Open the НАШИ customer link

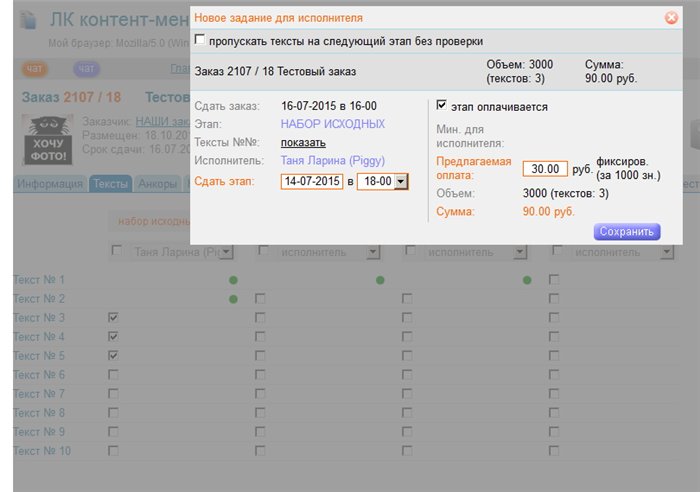[162, 121]
